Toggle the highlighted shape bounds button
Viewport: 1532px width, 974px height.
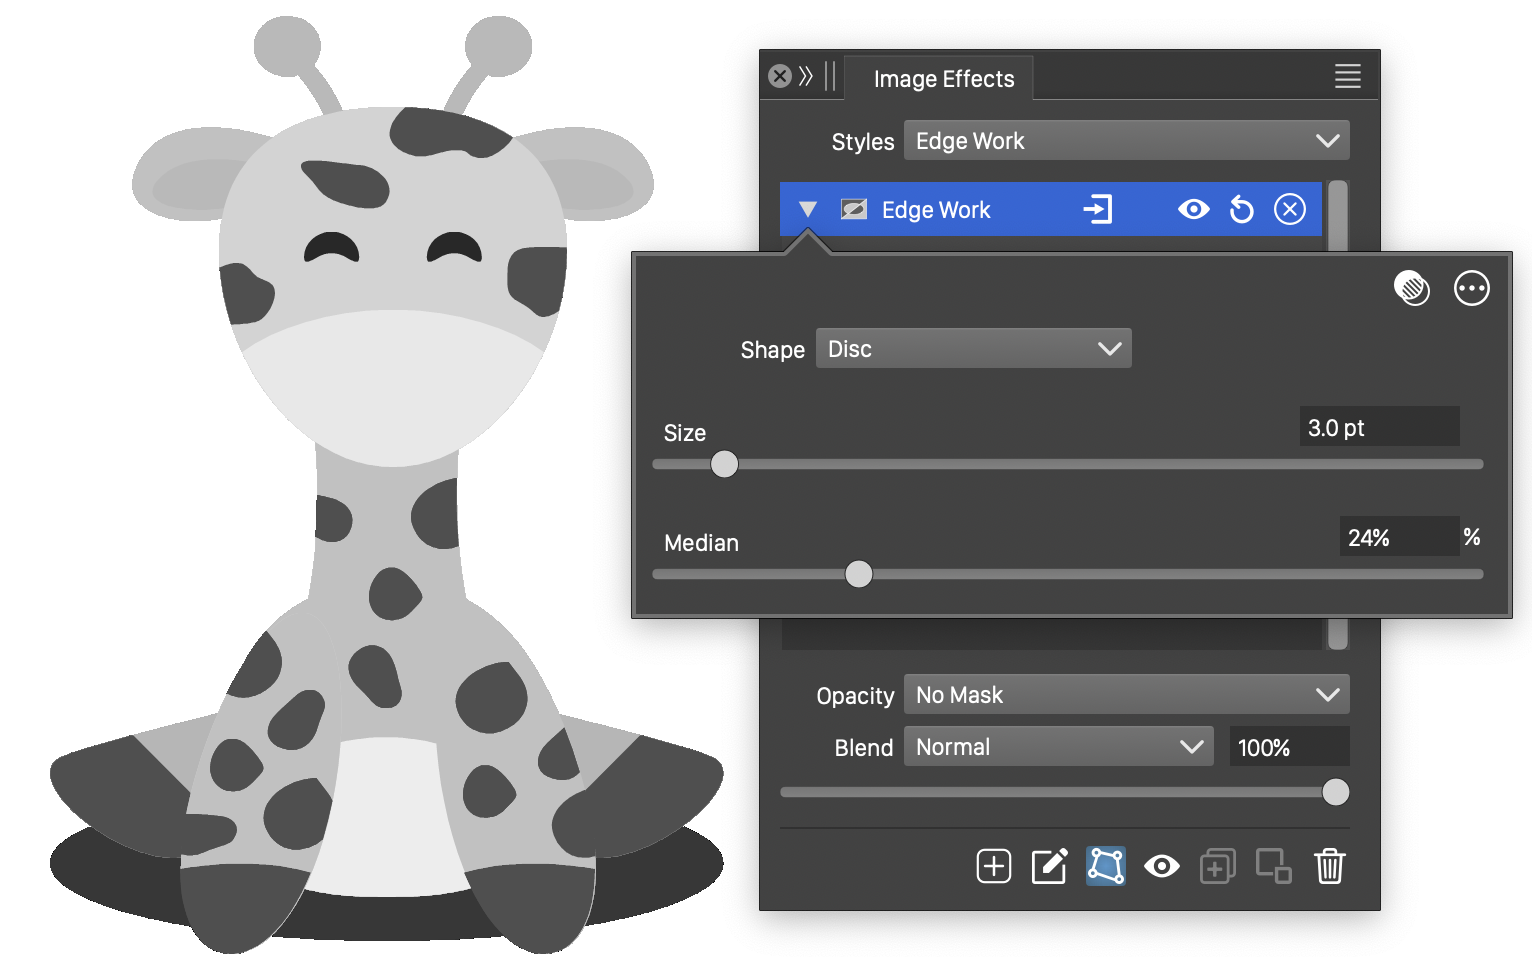click(x=1105, y=866)
